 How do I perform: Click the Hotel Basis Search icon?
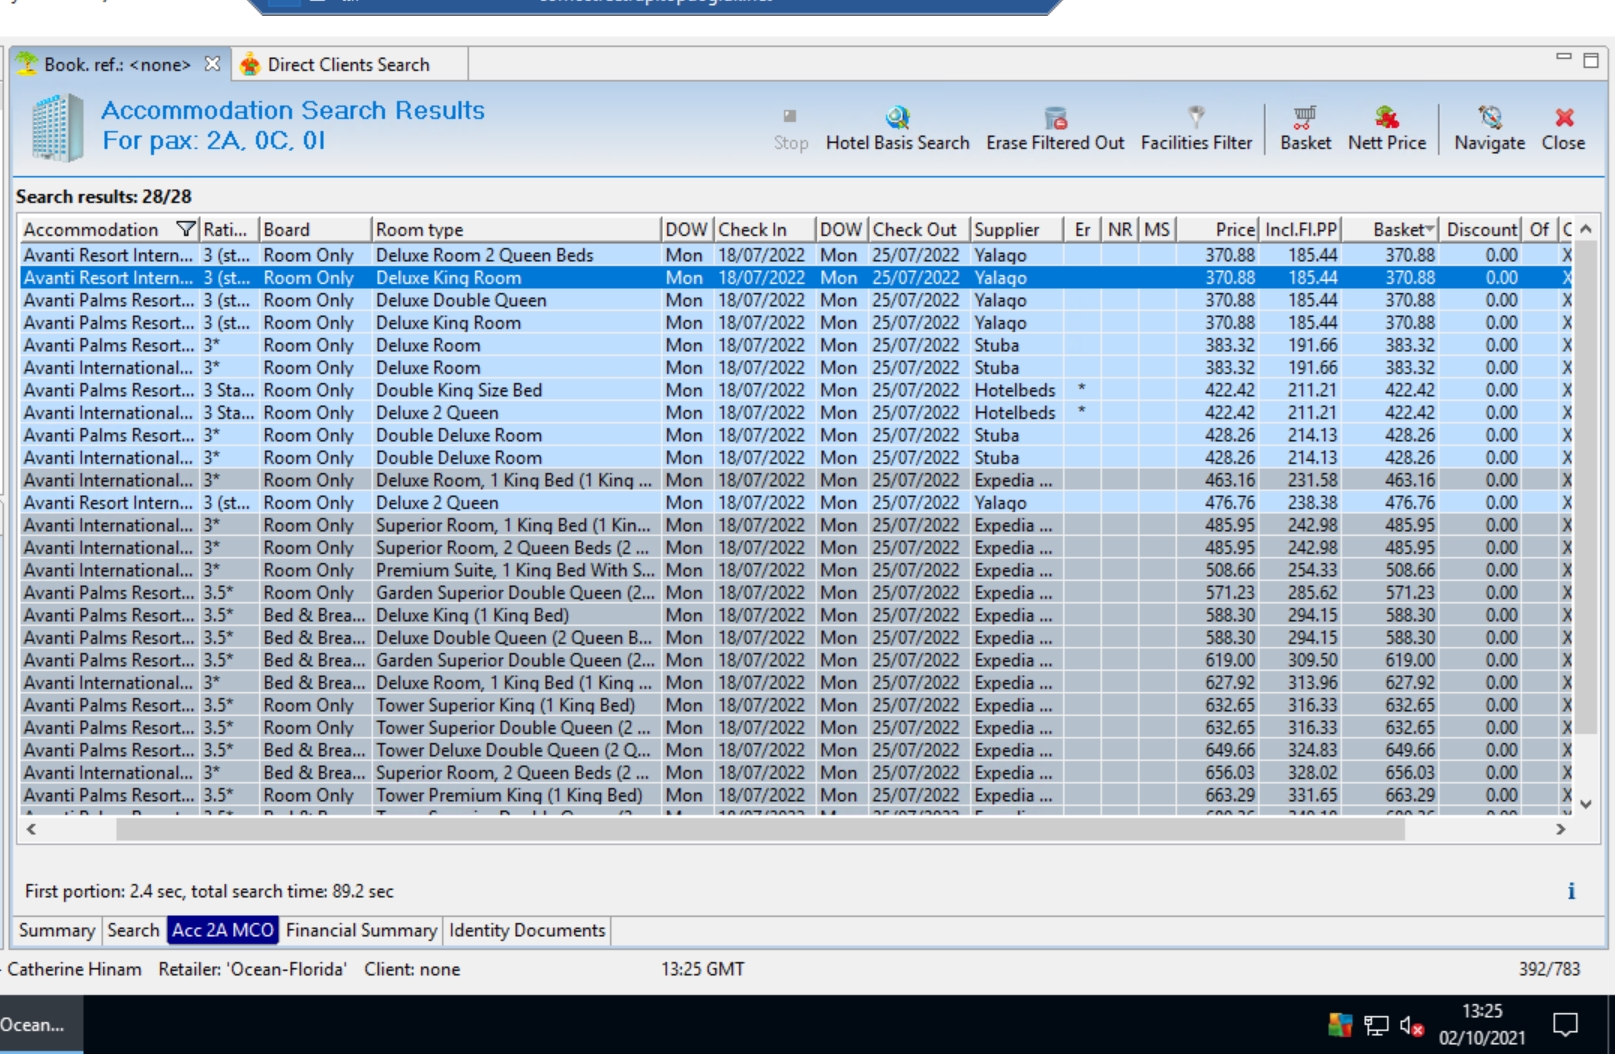(897, 118)
